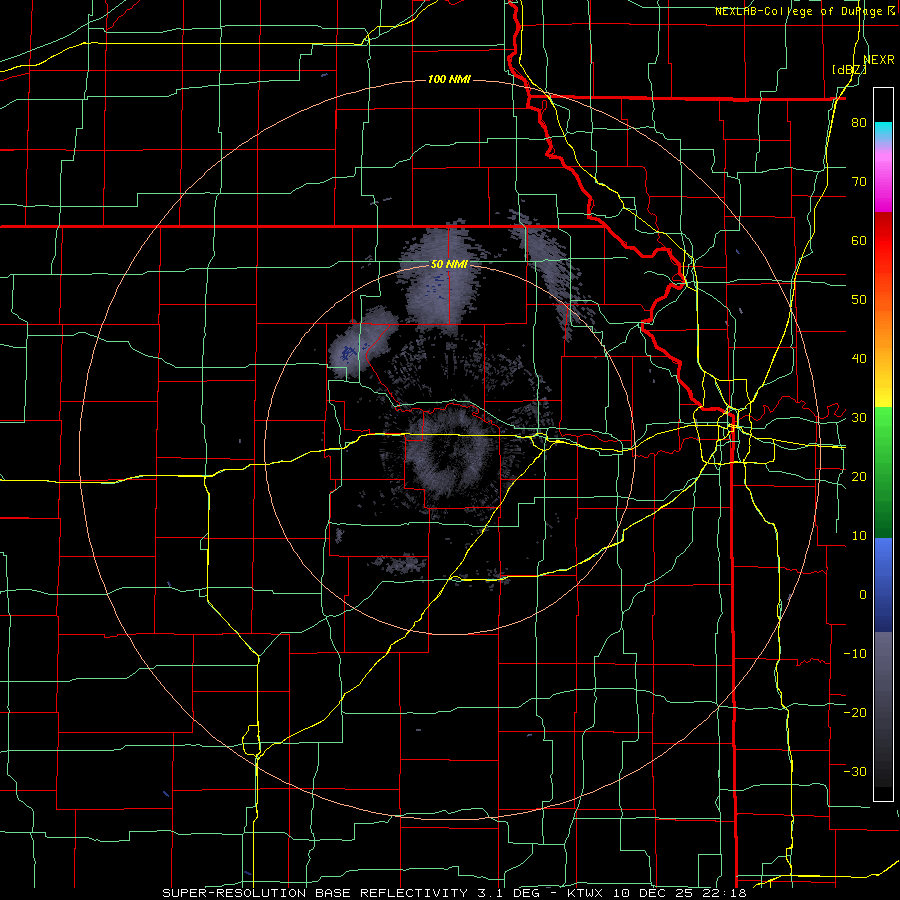Viewport: 900px width, 900px height.
Task: Click the bright green segment of color scale
Action: click(883, 428)
